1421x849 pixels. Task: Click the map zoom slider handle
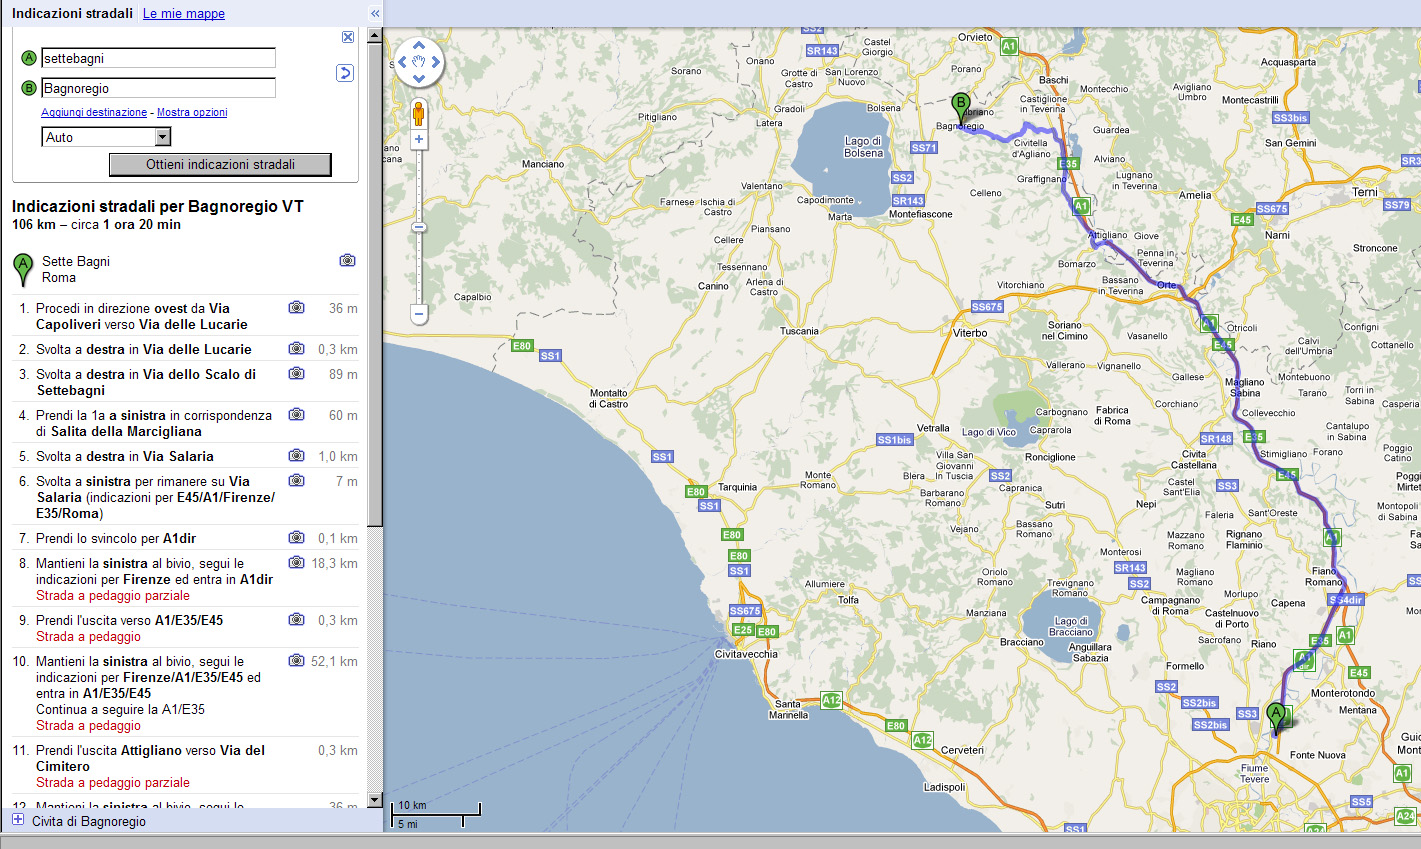419,228
